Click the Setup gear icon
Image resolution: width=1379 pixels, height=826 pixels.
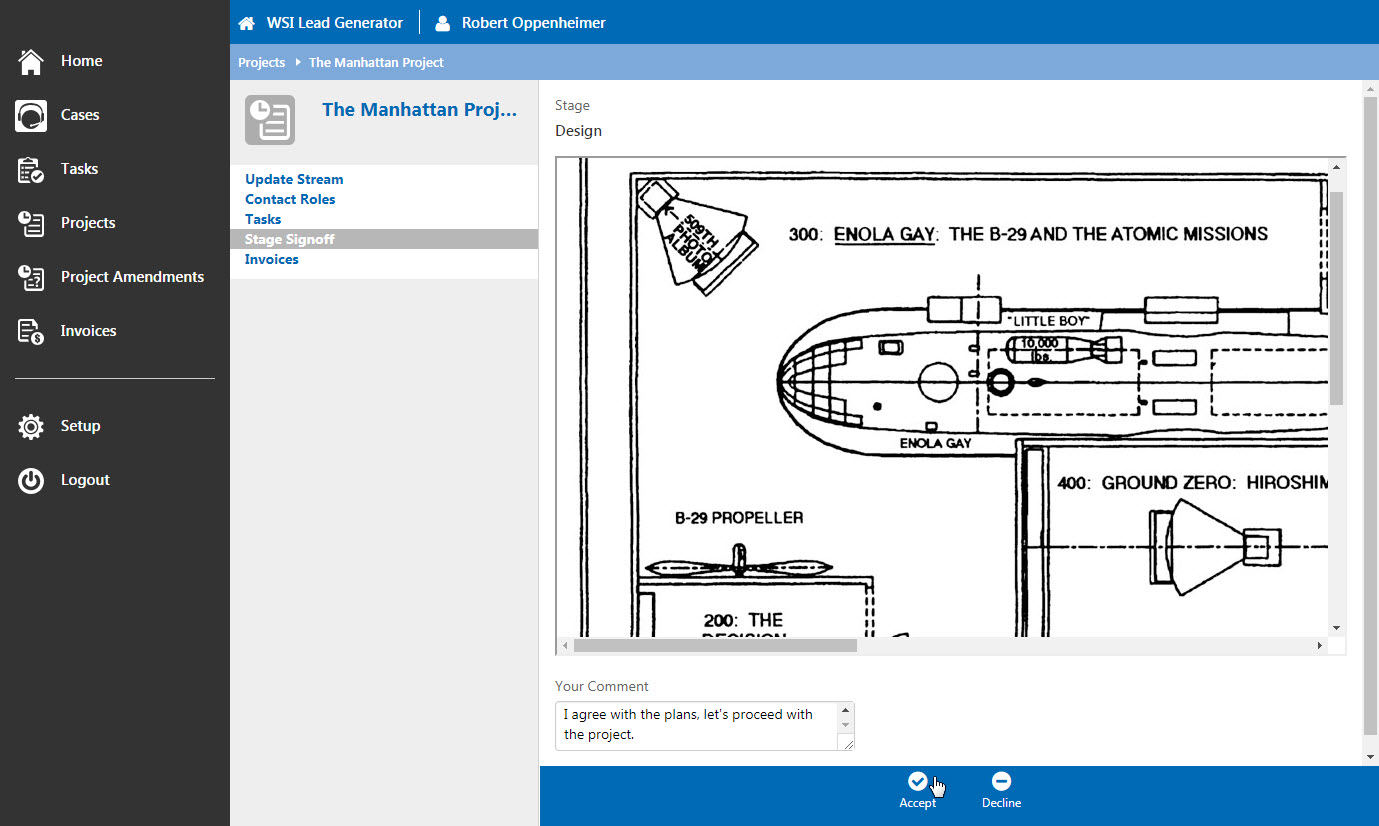point(31,426)
